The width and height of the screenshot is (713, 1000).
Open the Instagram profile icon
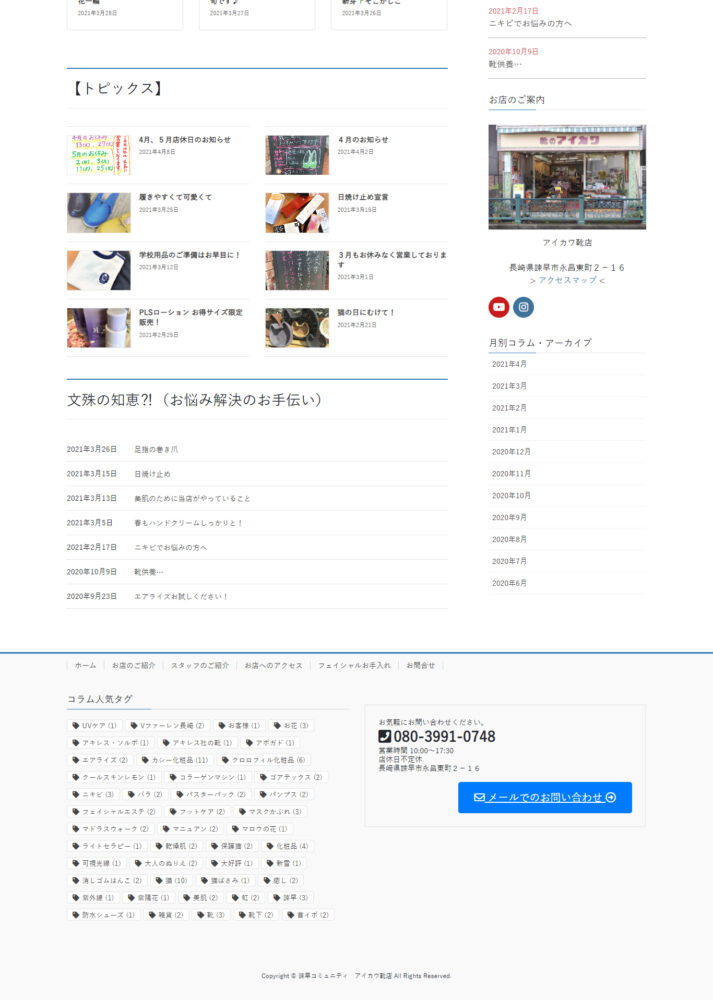(524, 307)
